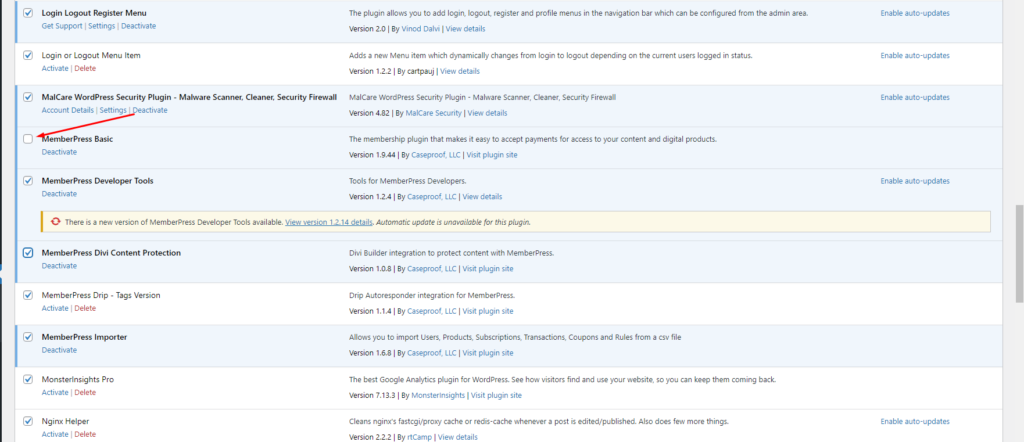Click the update refresh icon in MemberPress notice
Image resolution: width=1024 pixels, height=442 pixels.
point(55,221)
